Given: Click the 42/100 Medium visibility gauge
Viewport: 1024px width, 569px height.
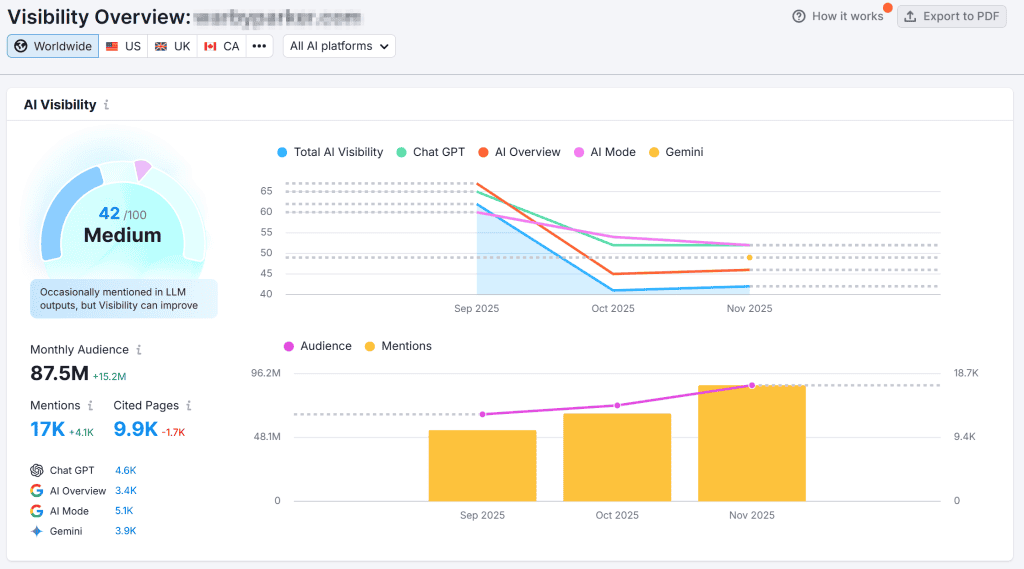Looking at the screenshot, I should click(x=122, y=219).
